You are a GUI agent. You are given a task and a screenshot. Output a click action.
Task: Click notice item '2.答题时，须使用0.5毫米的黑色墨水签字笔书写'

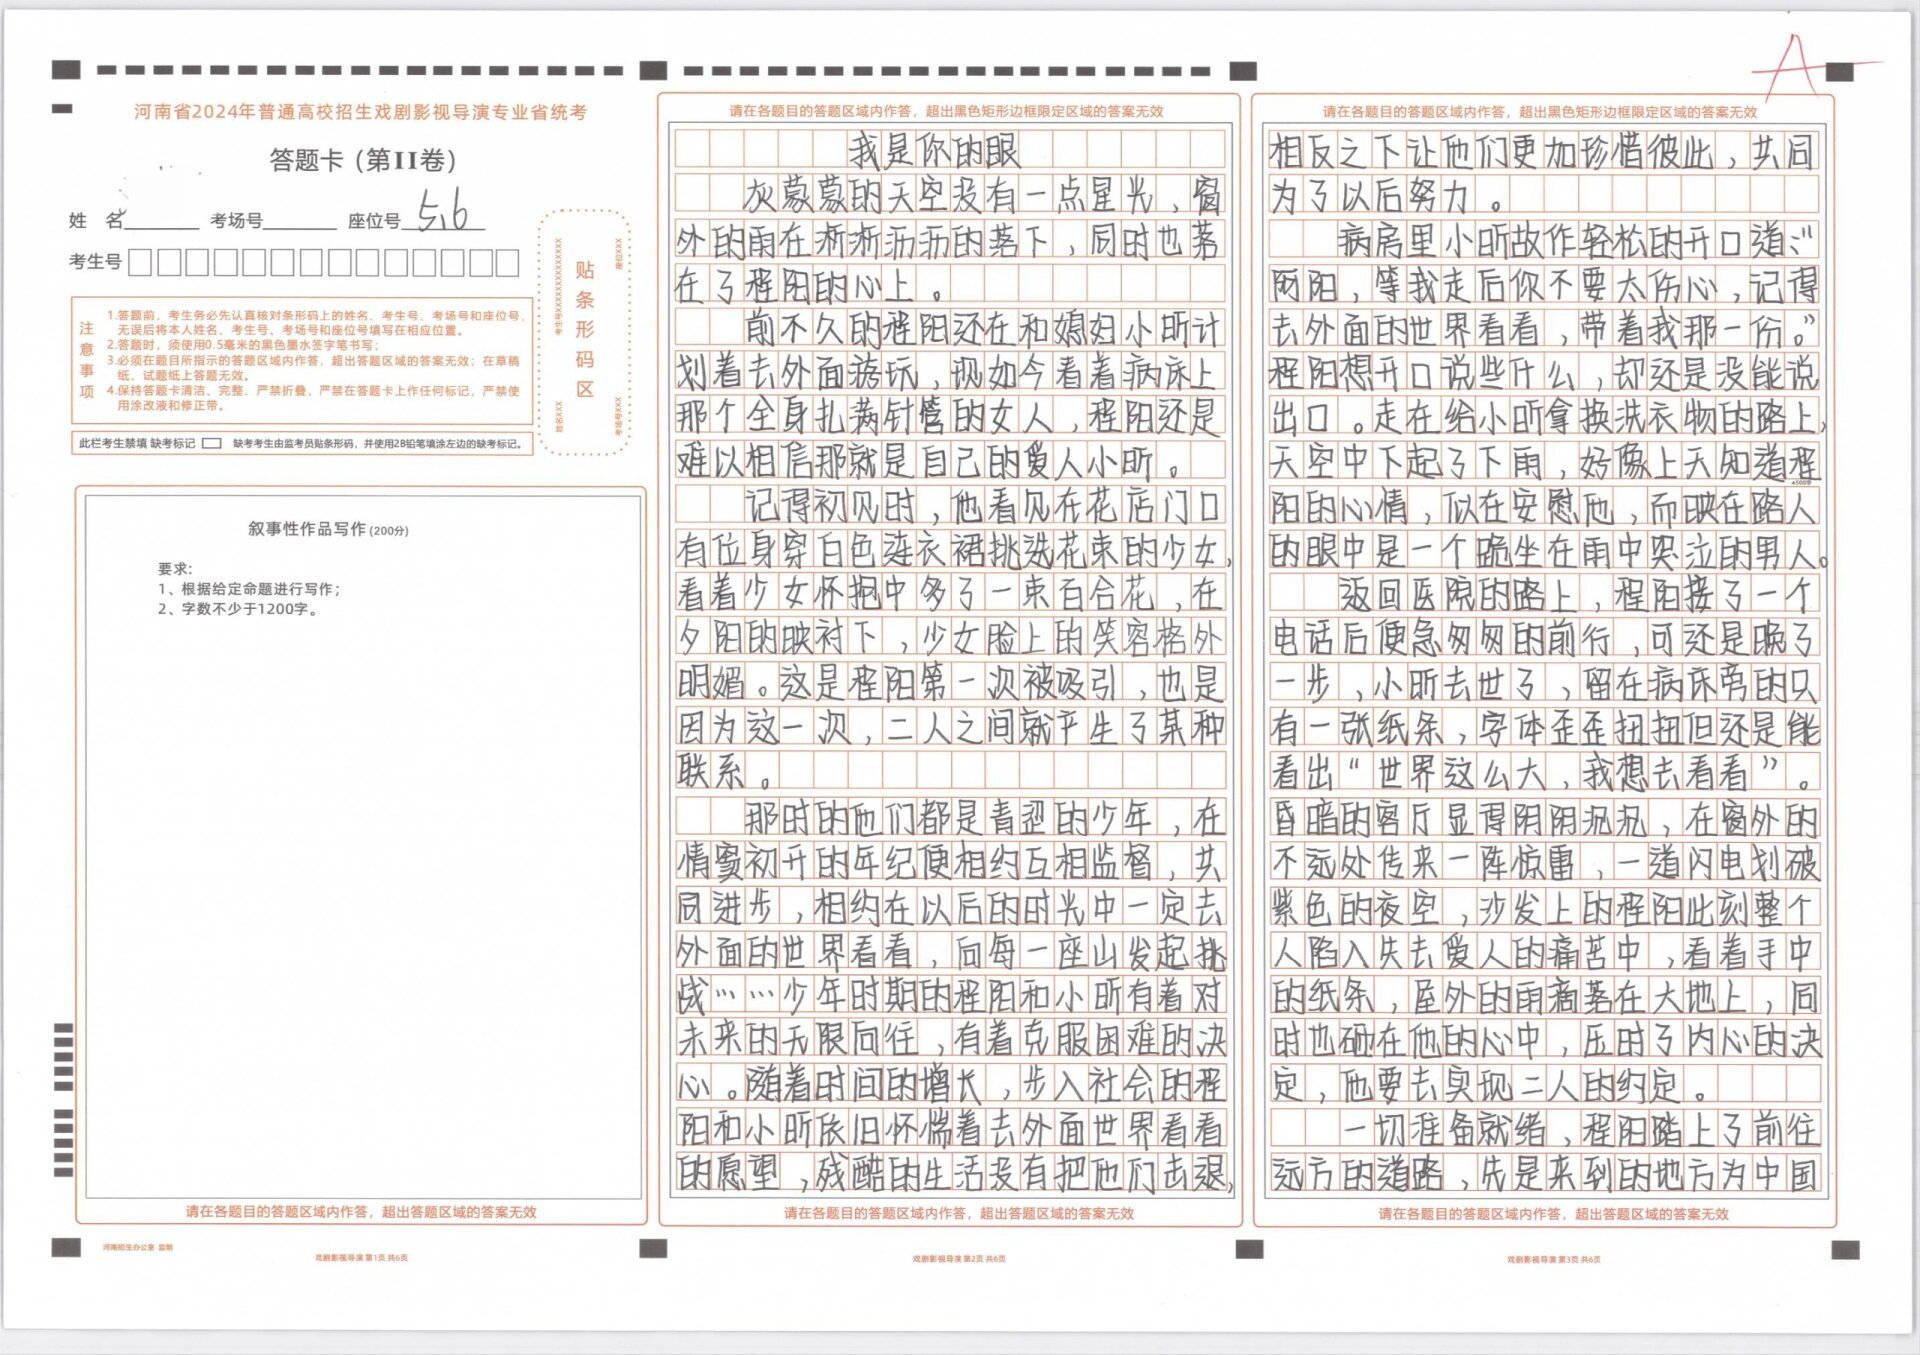pyautogui.click(x=243, y=345)
